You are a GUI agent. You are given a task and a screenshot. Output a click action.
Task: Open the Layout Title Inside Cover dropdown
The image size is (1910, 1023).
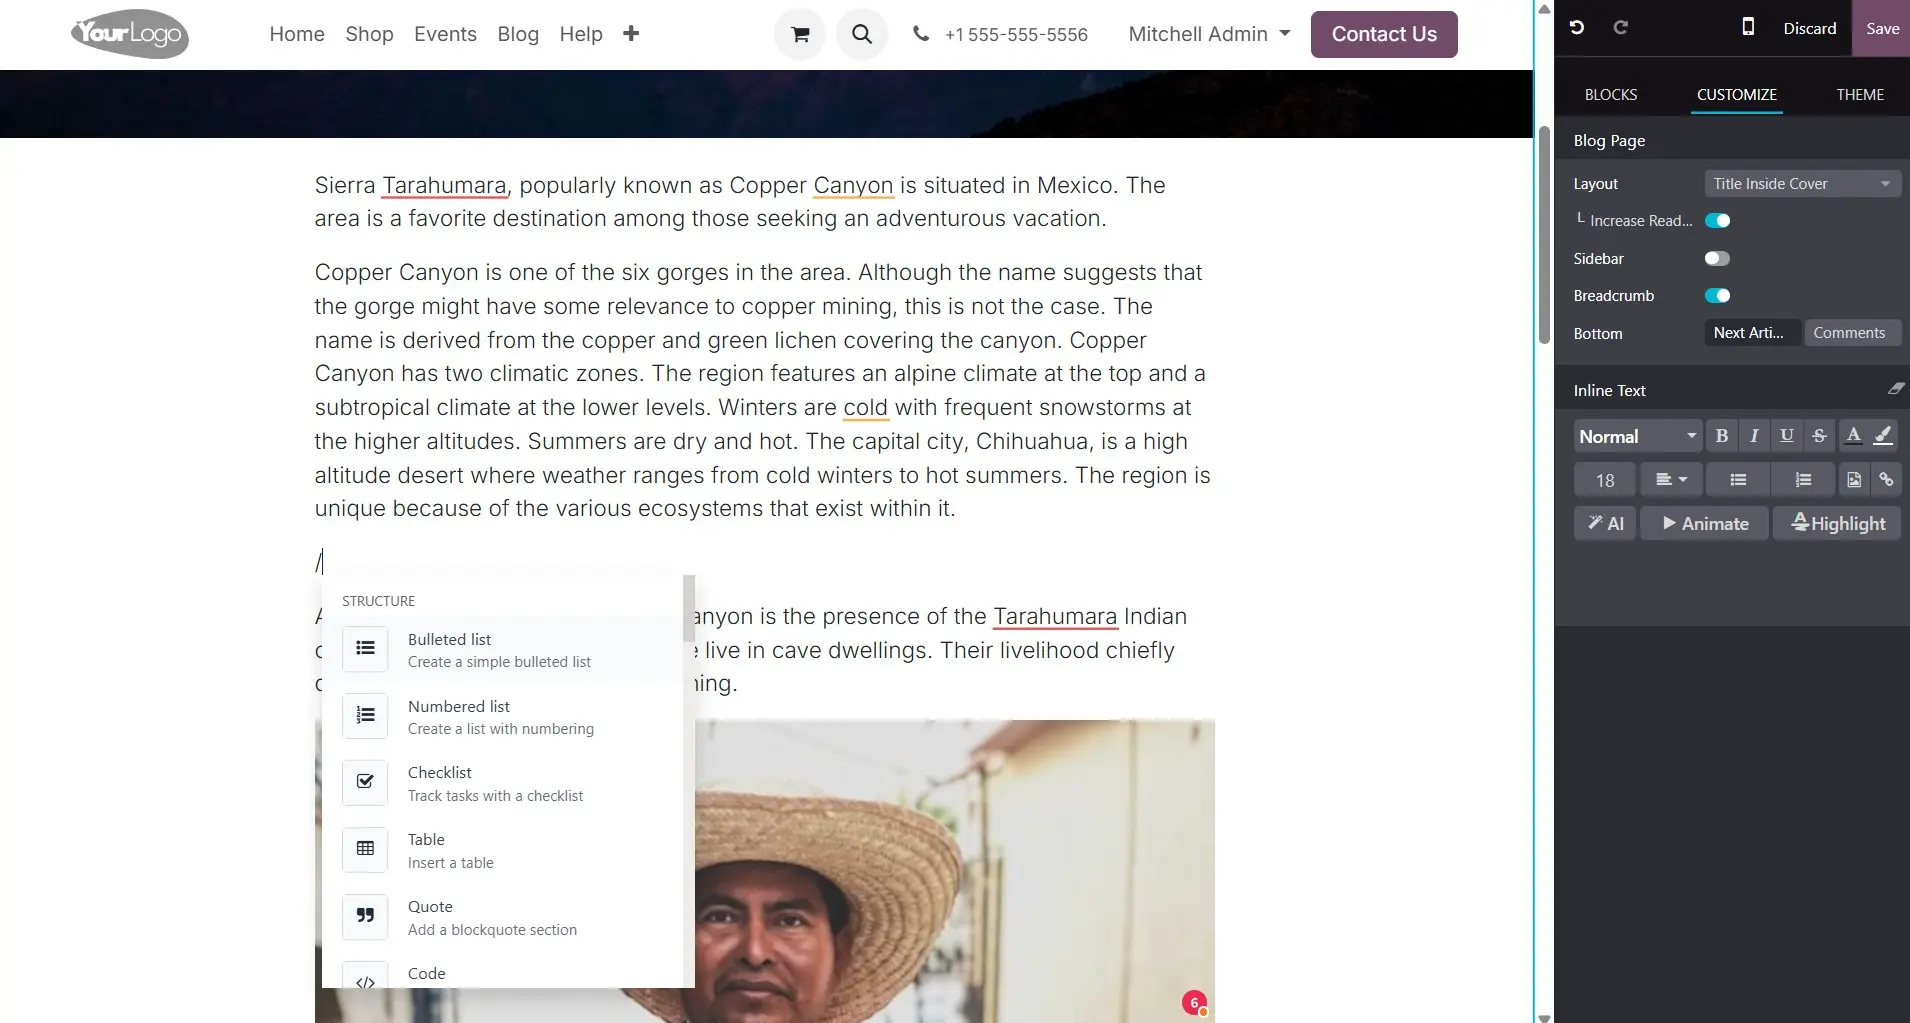coord(1802,184)
